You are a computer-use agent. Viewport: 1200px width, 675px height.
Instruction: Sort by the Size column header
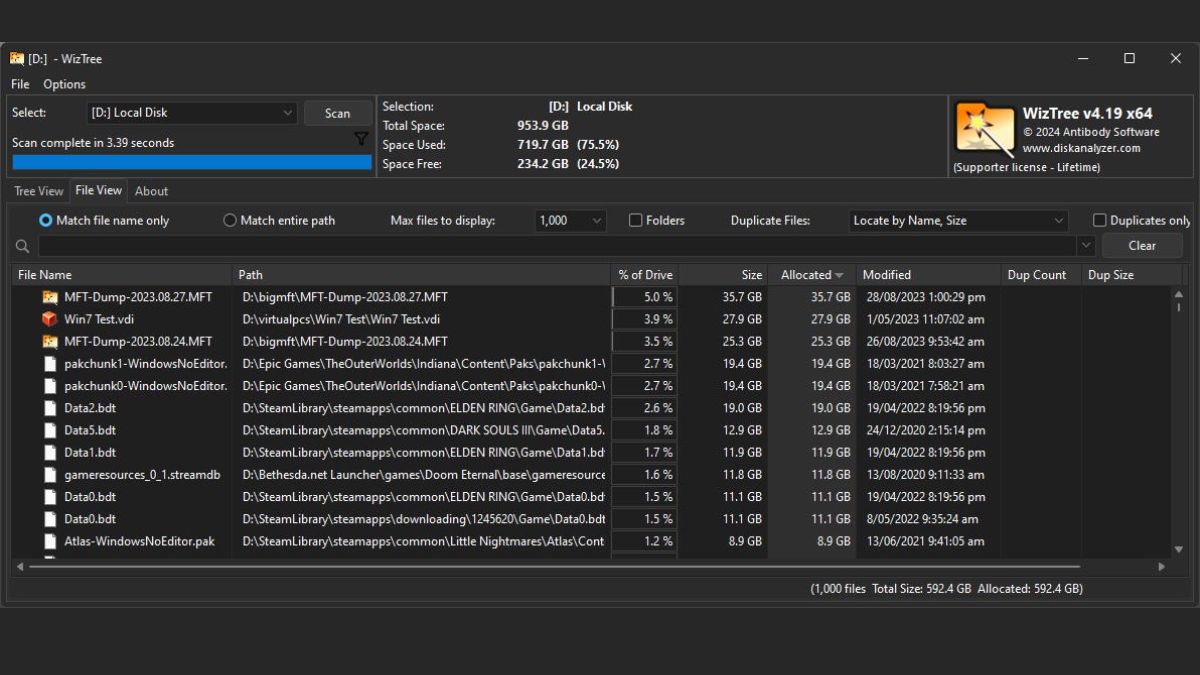(x=723, y=275)
